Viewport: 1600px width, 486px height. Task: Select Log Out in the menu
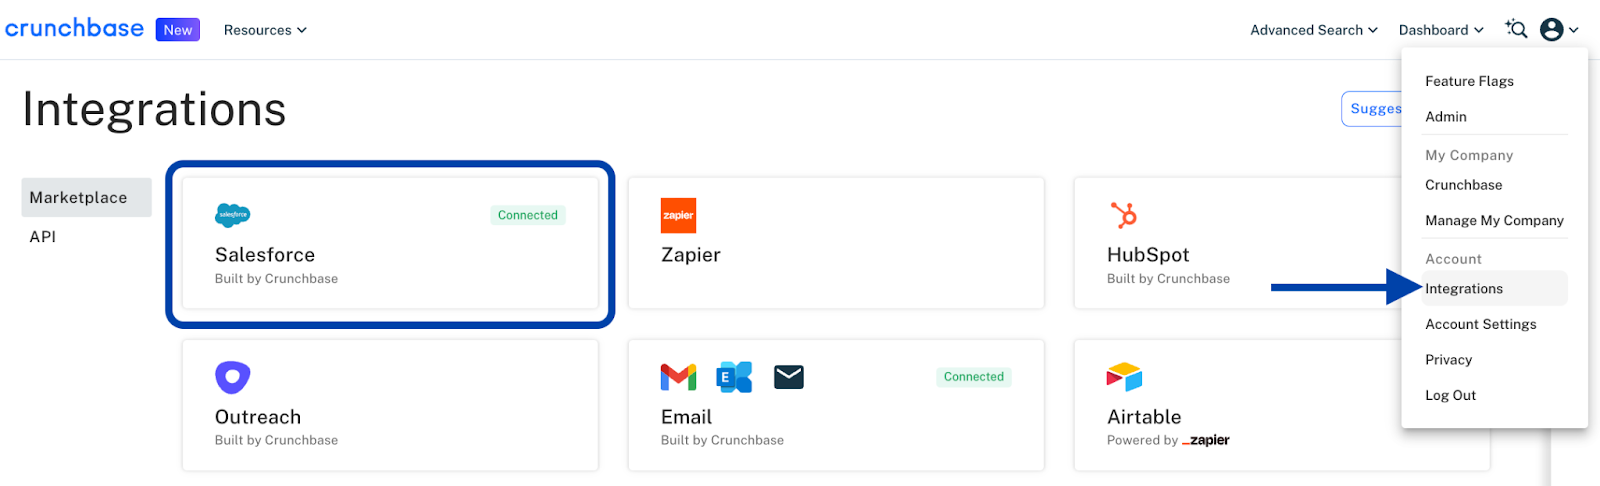1450,395
